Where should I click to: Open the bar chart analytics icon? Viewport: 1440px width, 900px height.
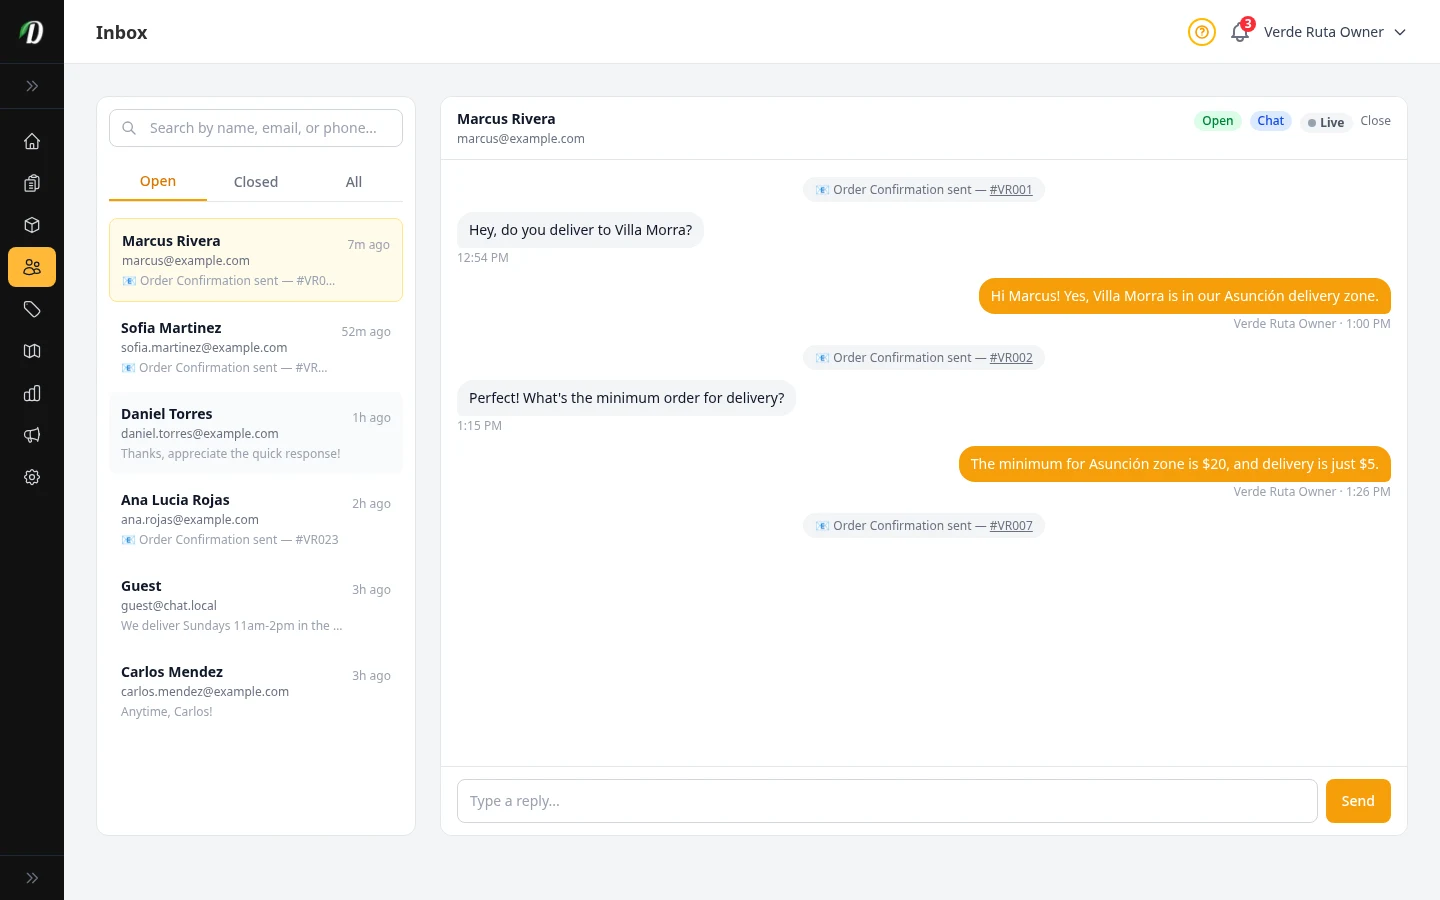[x=32, y=393]
